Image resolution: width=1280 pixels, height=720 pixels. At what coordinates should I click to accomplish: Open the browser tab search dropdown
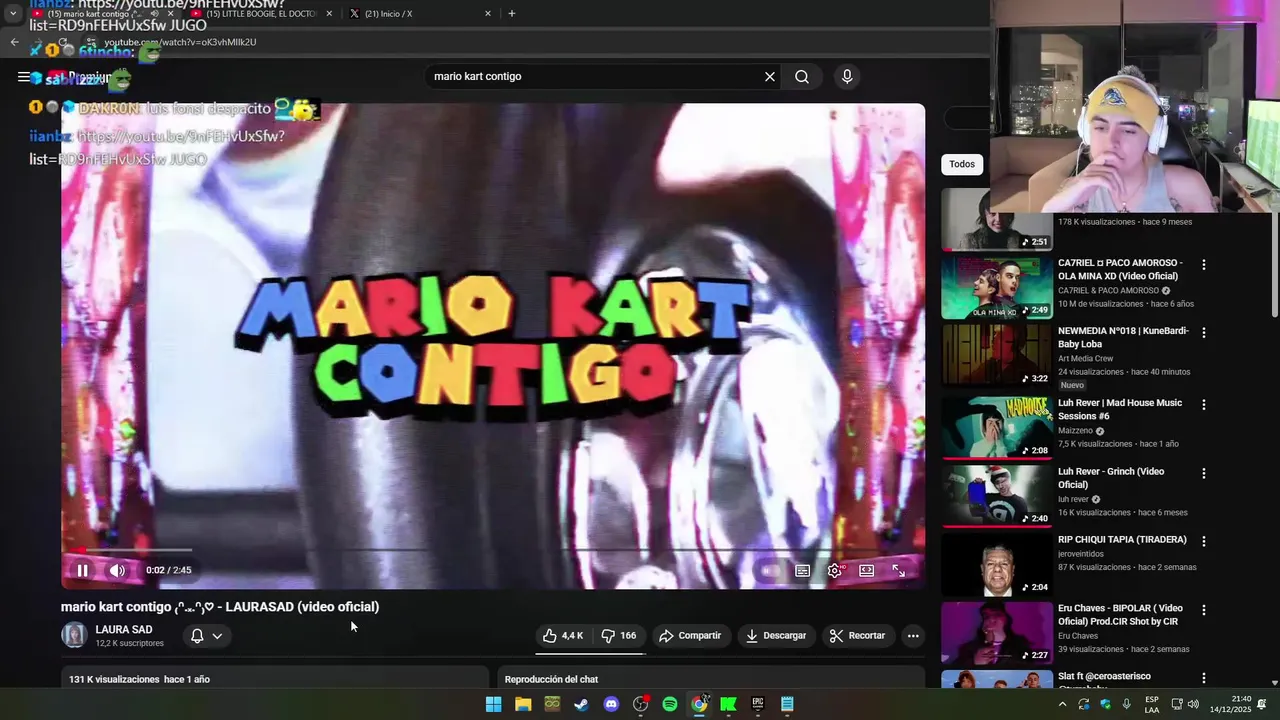[13, 13]
